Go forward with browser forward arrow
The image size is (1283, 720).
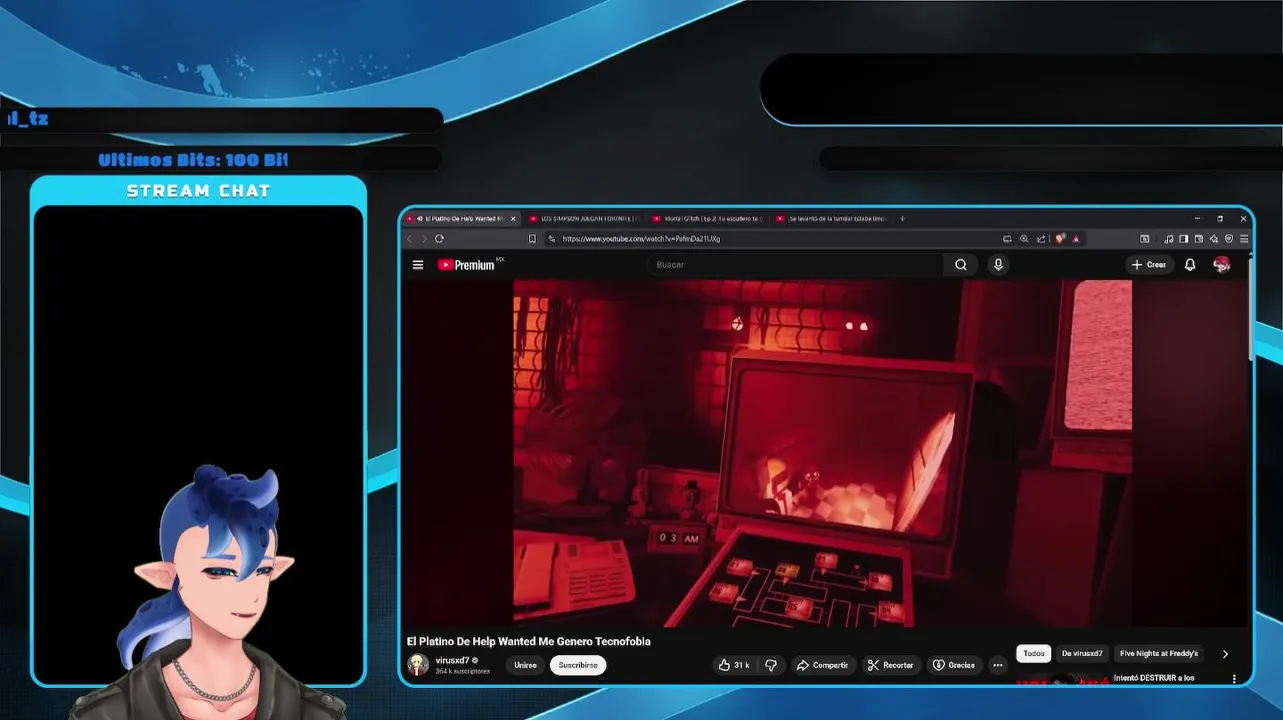tap(423, 239)
